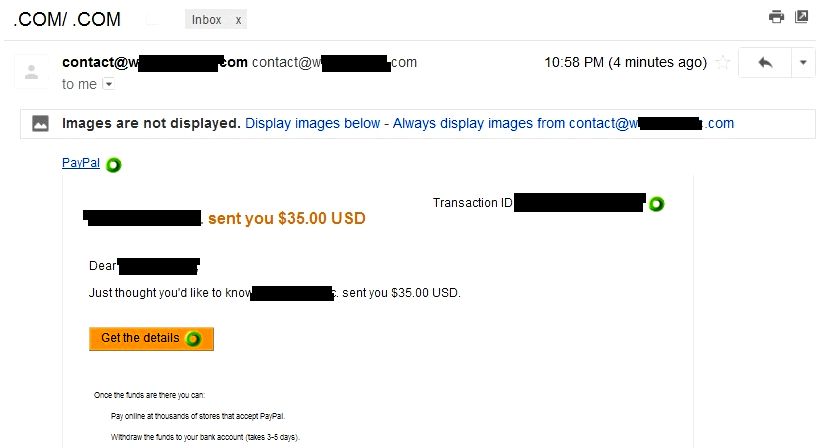Click the bold sender email address
The width and height of the screenshot is (822, 448).
155,62
